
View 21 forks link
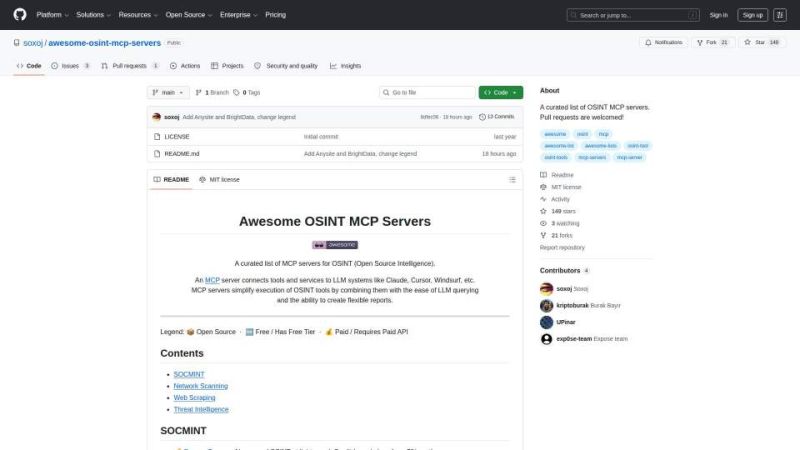[556, 236]
